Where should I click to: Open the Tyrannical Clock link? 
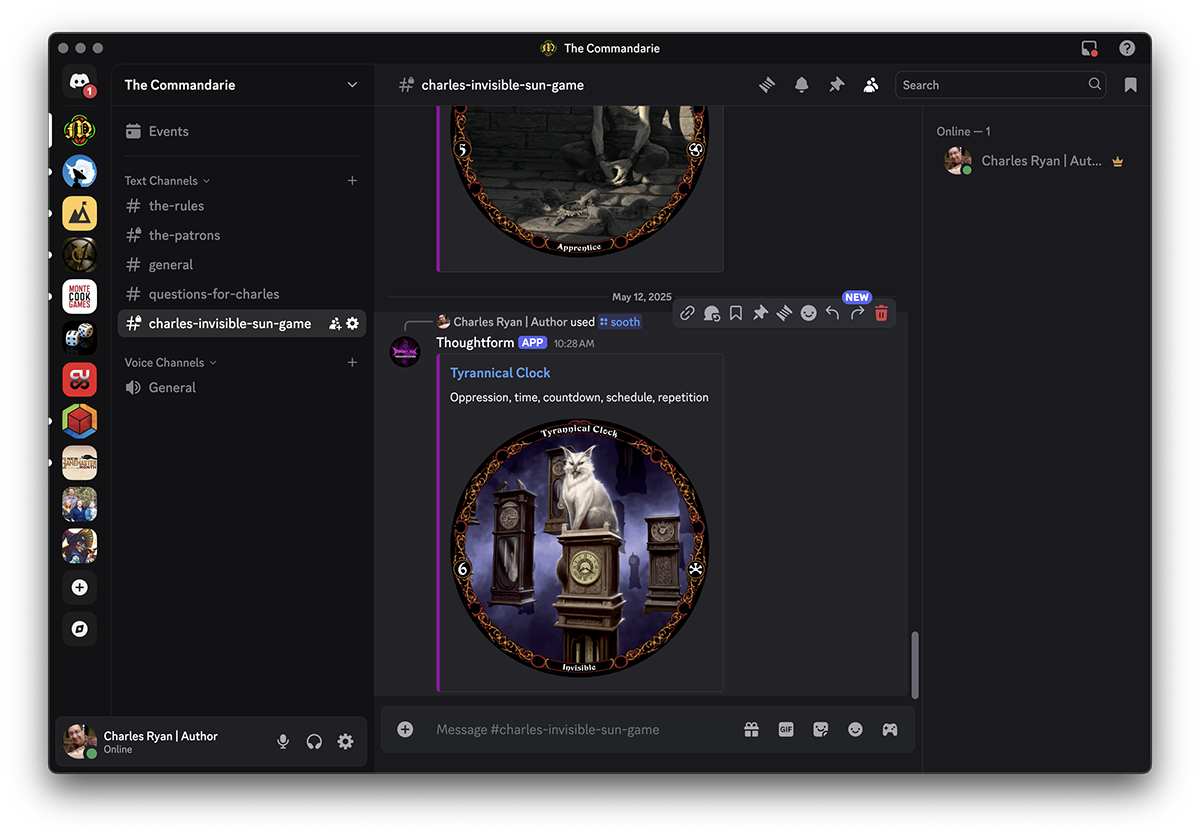500,373
